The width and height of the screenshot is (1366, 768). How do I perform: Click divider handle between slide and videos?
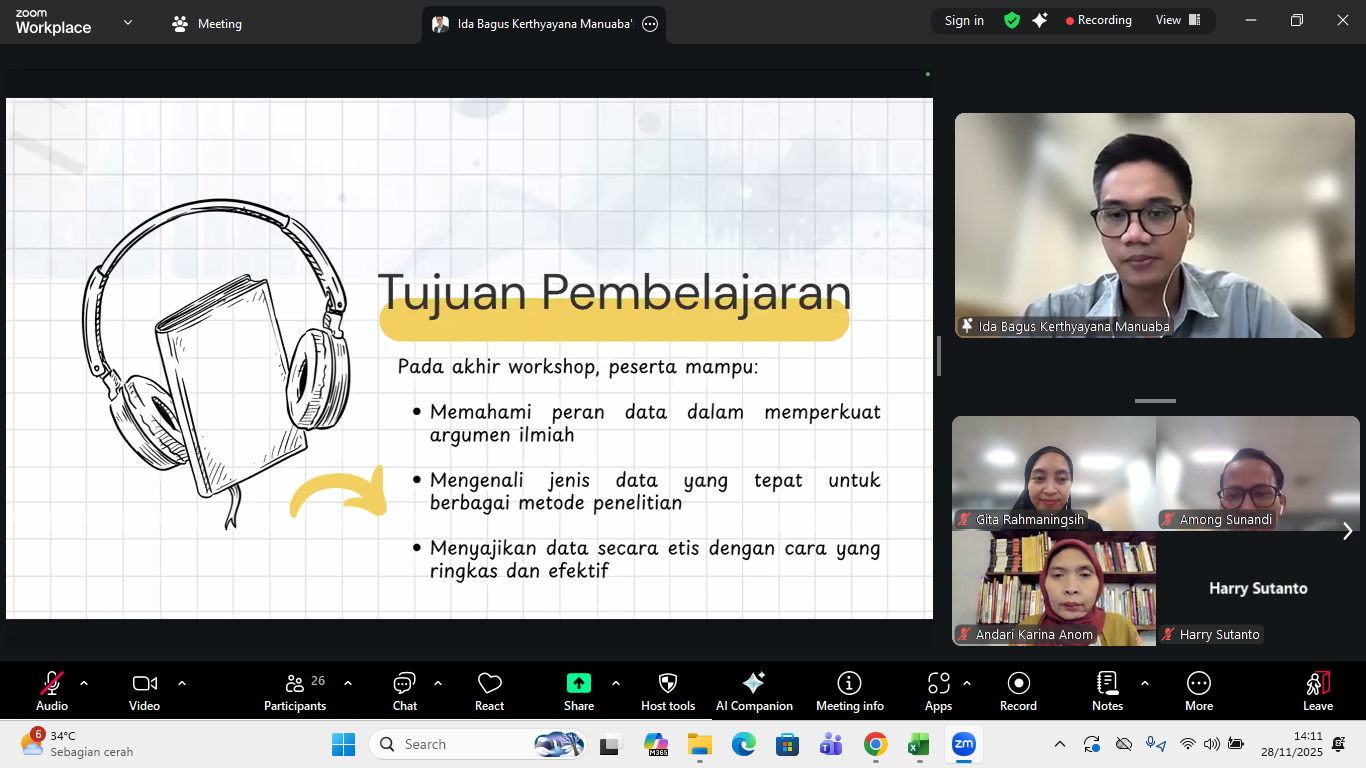click(939, 356)
